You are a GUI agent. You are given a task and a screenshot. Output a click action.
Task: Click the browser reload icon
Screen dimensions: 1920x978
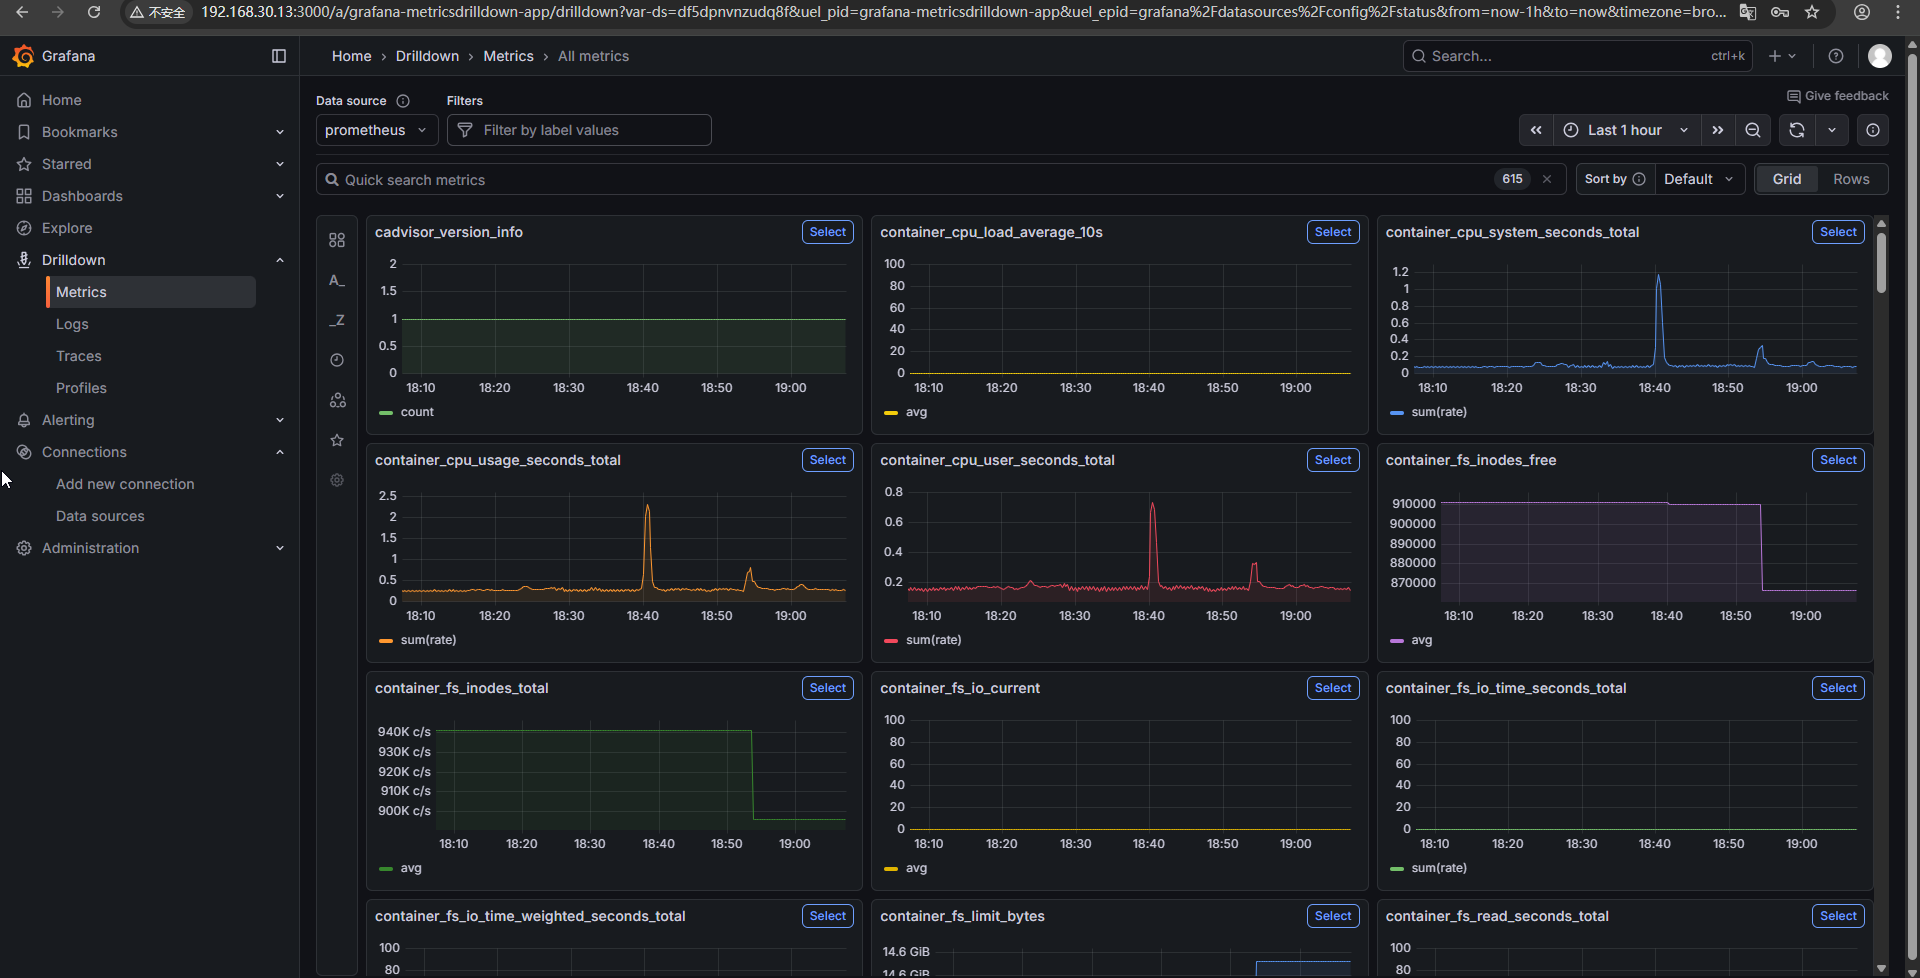94,12
